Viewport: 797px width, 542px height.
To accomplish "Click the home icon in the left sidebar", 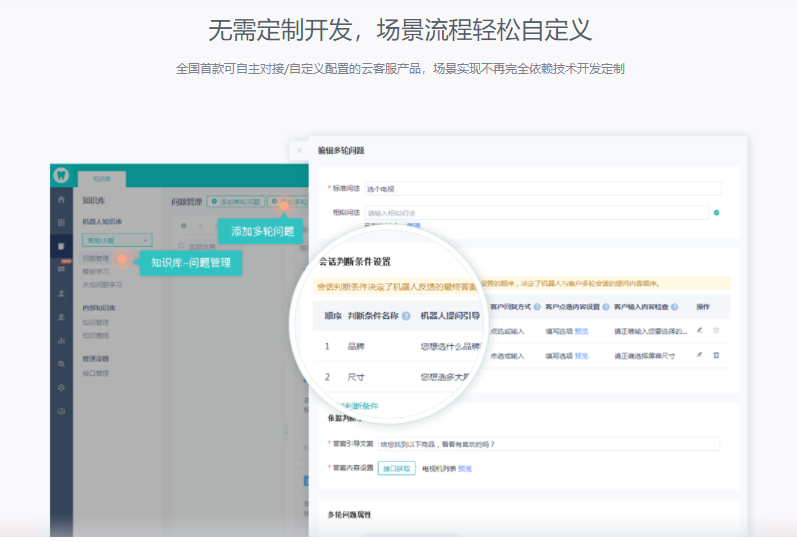I will [x=61, y=201].
